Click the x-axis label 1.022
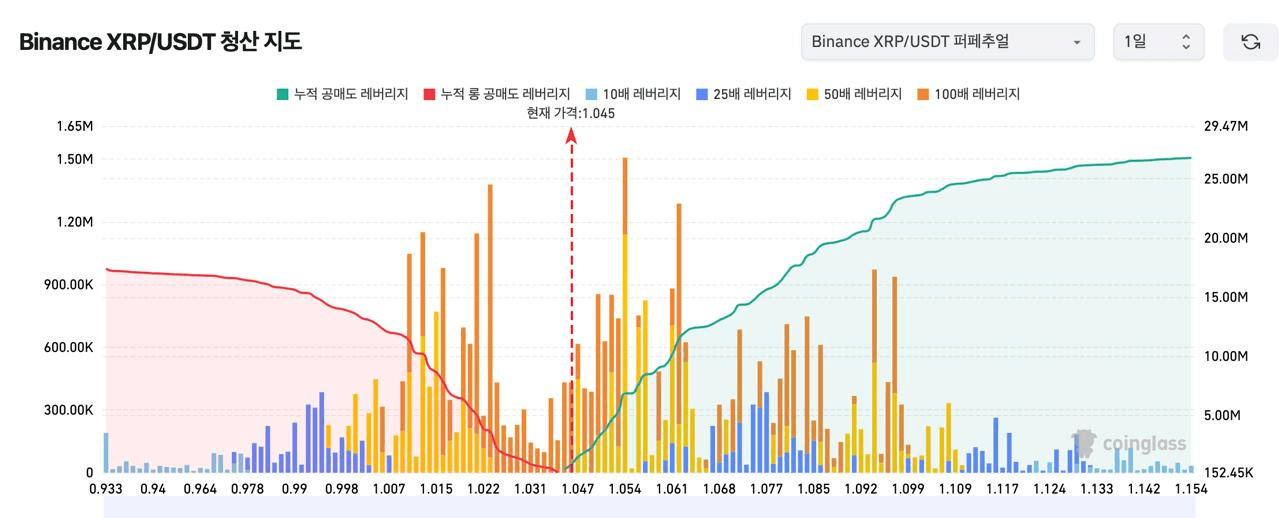The image size is (1280, 518). 483,488
